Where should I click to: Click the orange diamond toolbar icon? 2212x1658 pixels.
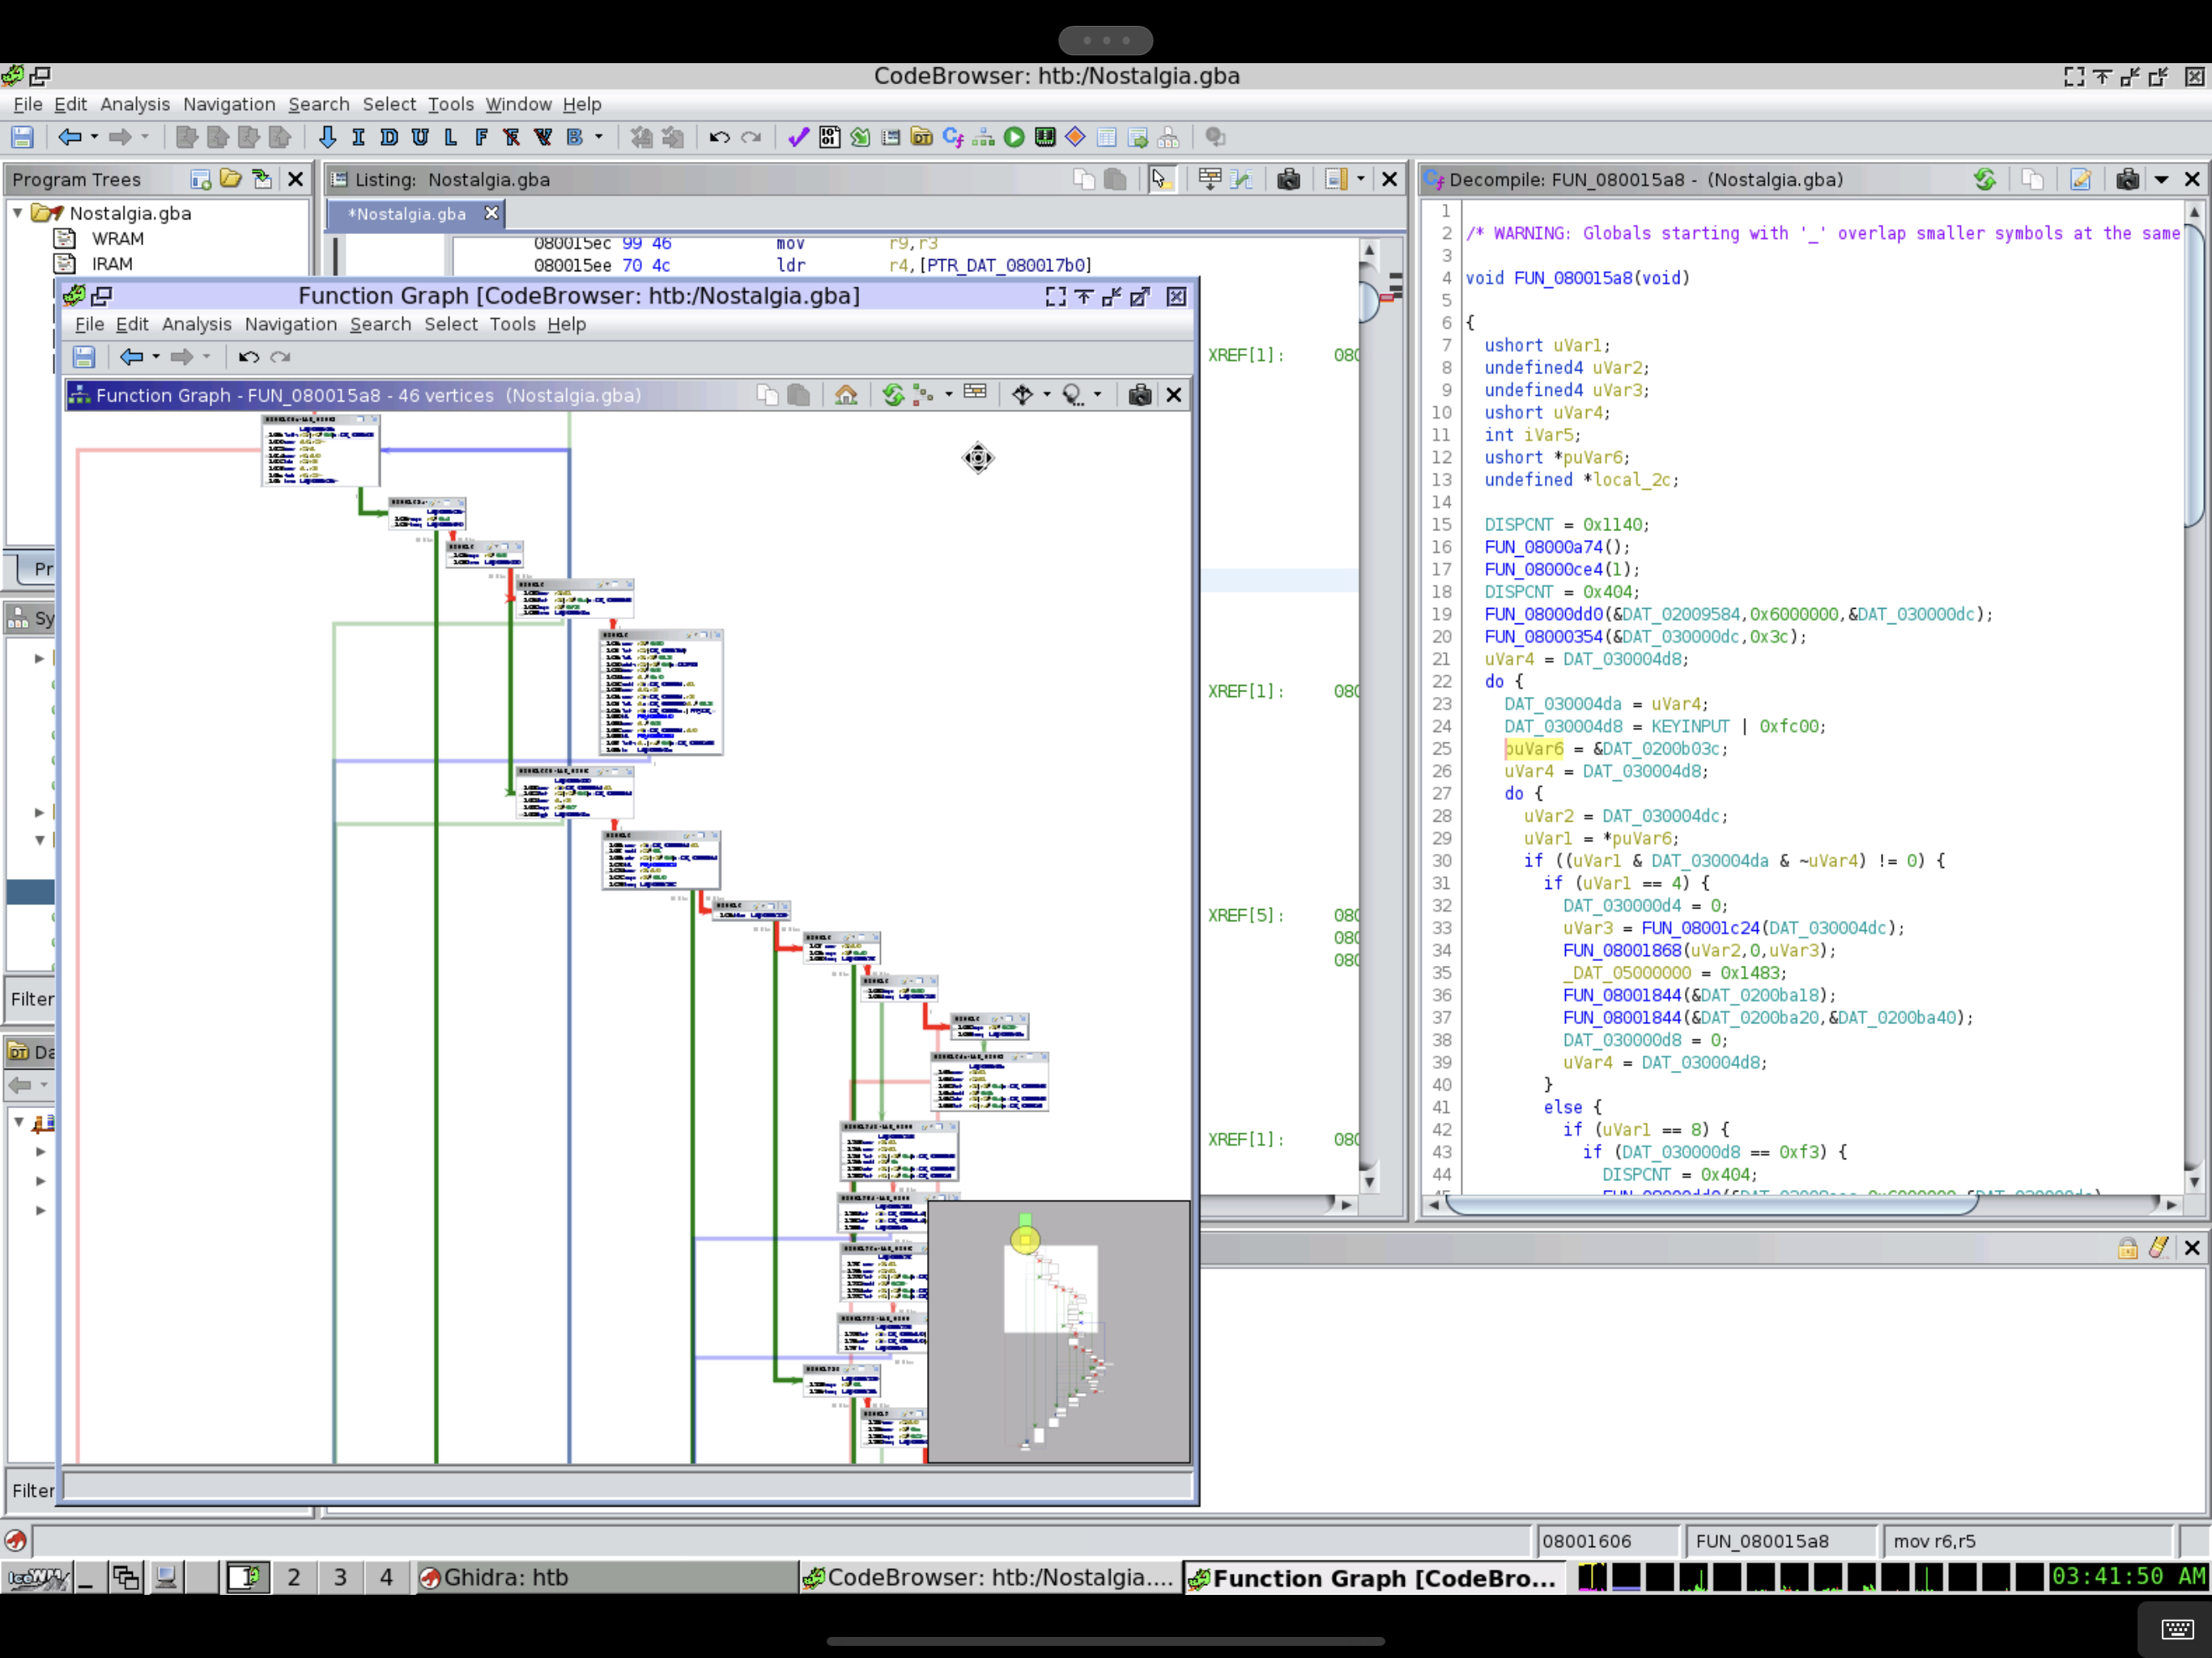pos(1076,137)
